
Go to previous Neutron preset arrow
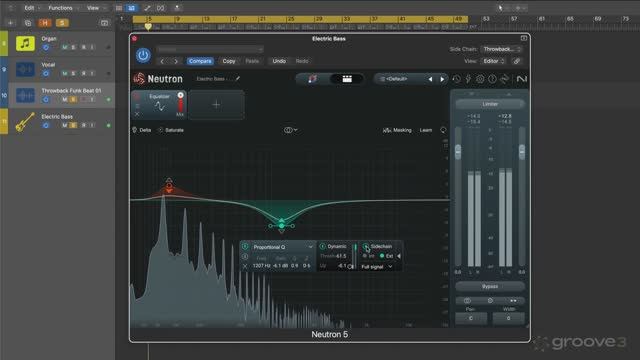click(x=430, y=79)
